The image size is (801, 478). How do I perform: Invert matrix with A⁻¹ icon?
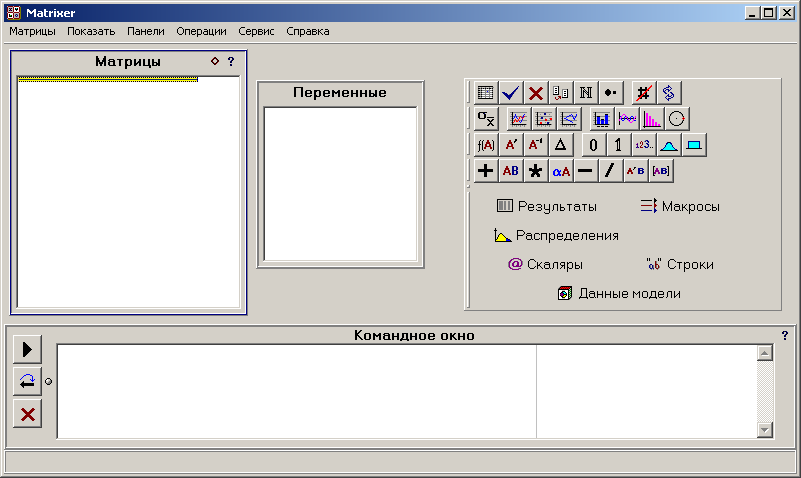(x=535, y=145)
